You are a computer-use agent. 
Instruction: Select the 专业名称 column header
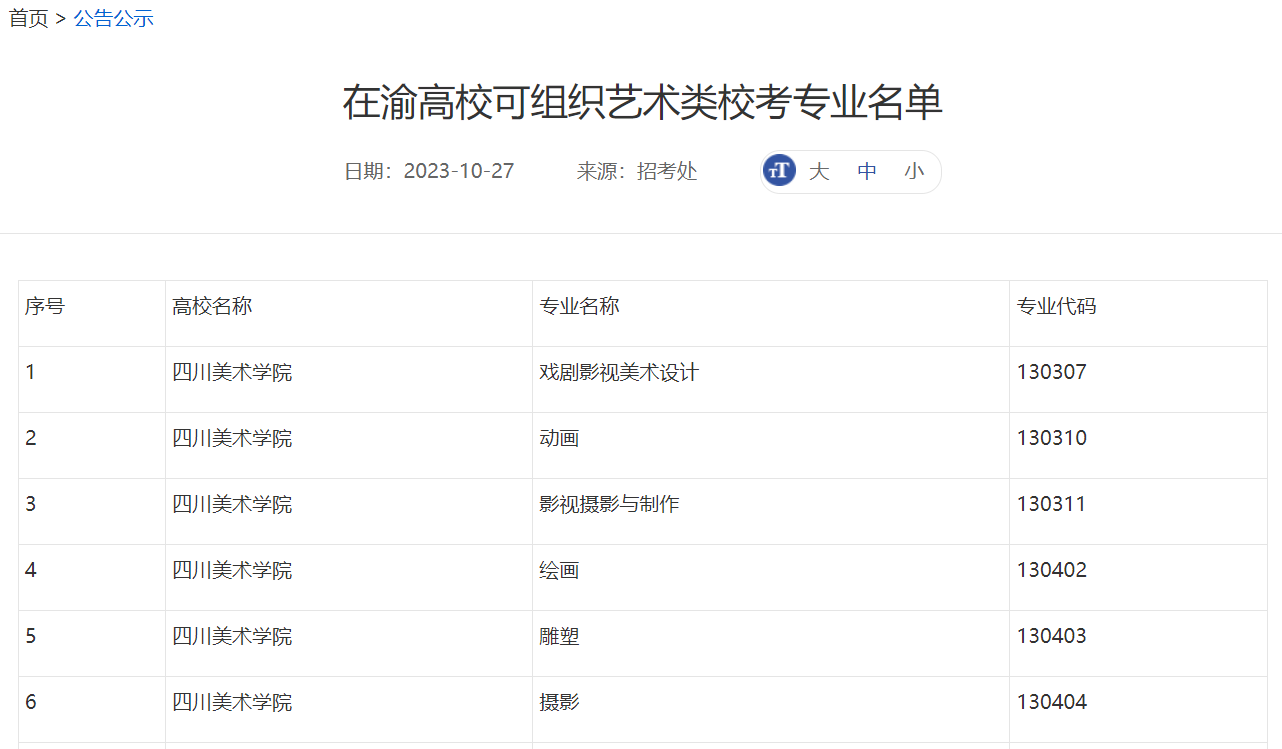(x=581, y=305)
